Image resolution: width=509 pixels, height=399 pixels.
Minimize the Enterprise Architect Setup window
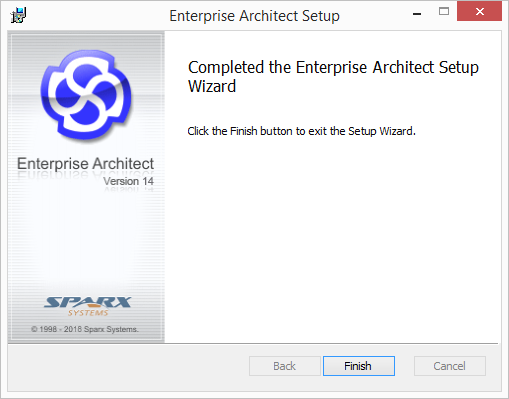417,14
